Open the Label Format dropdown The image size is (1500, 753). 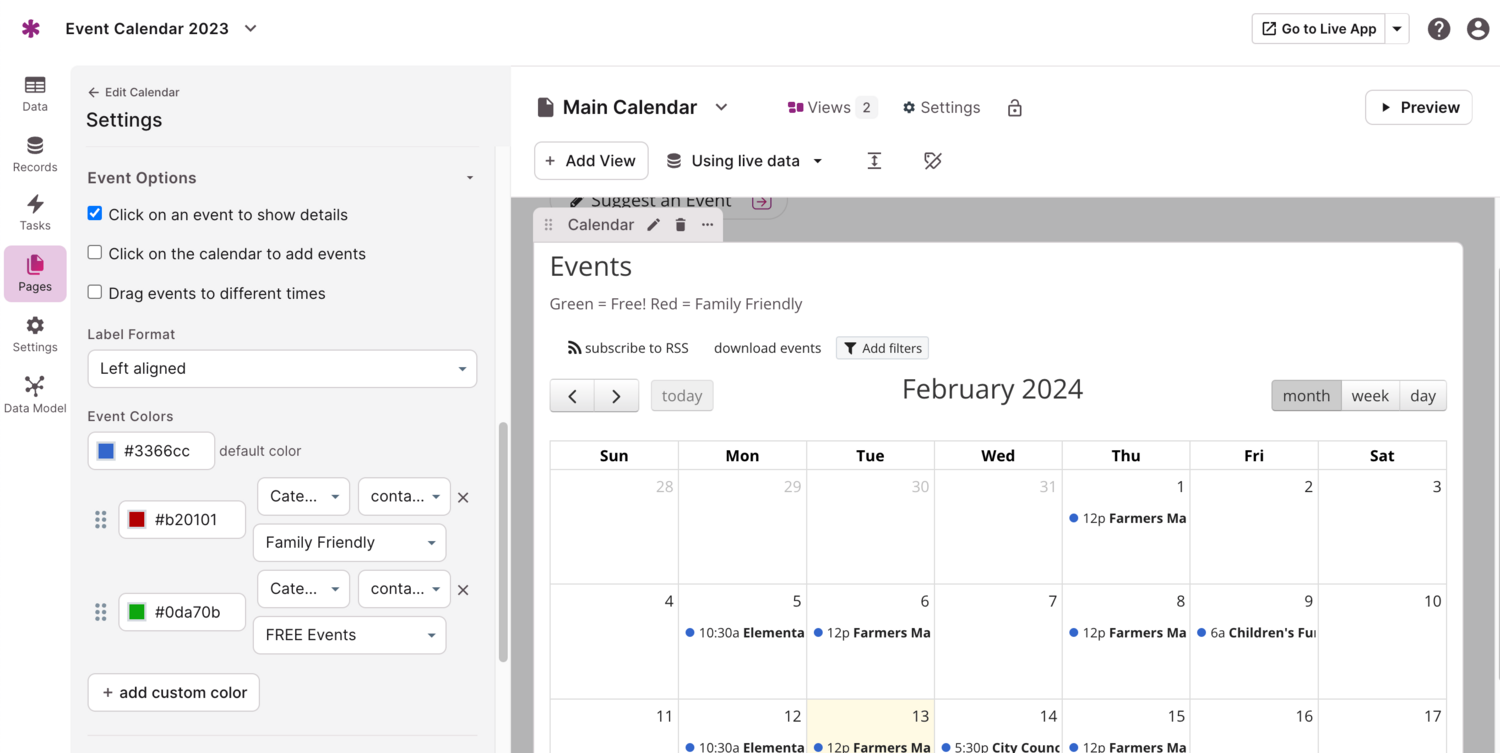tap(281, 368)
